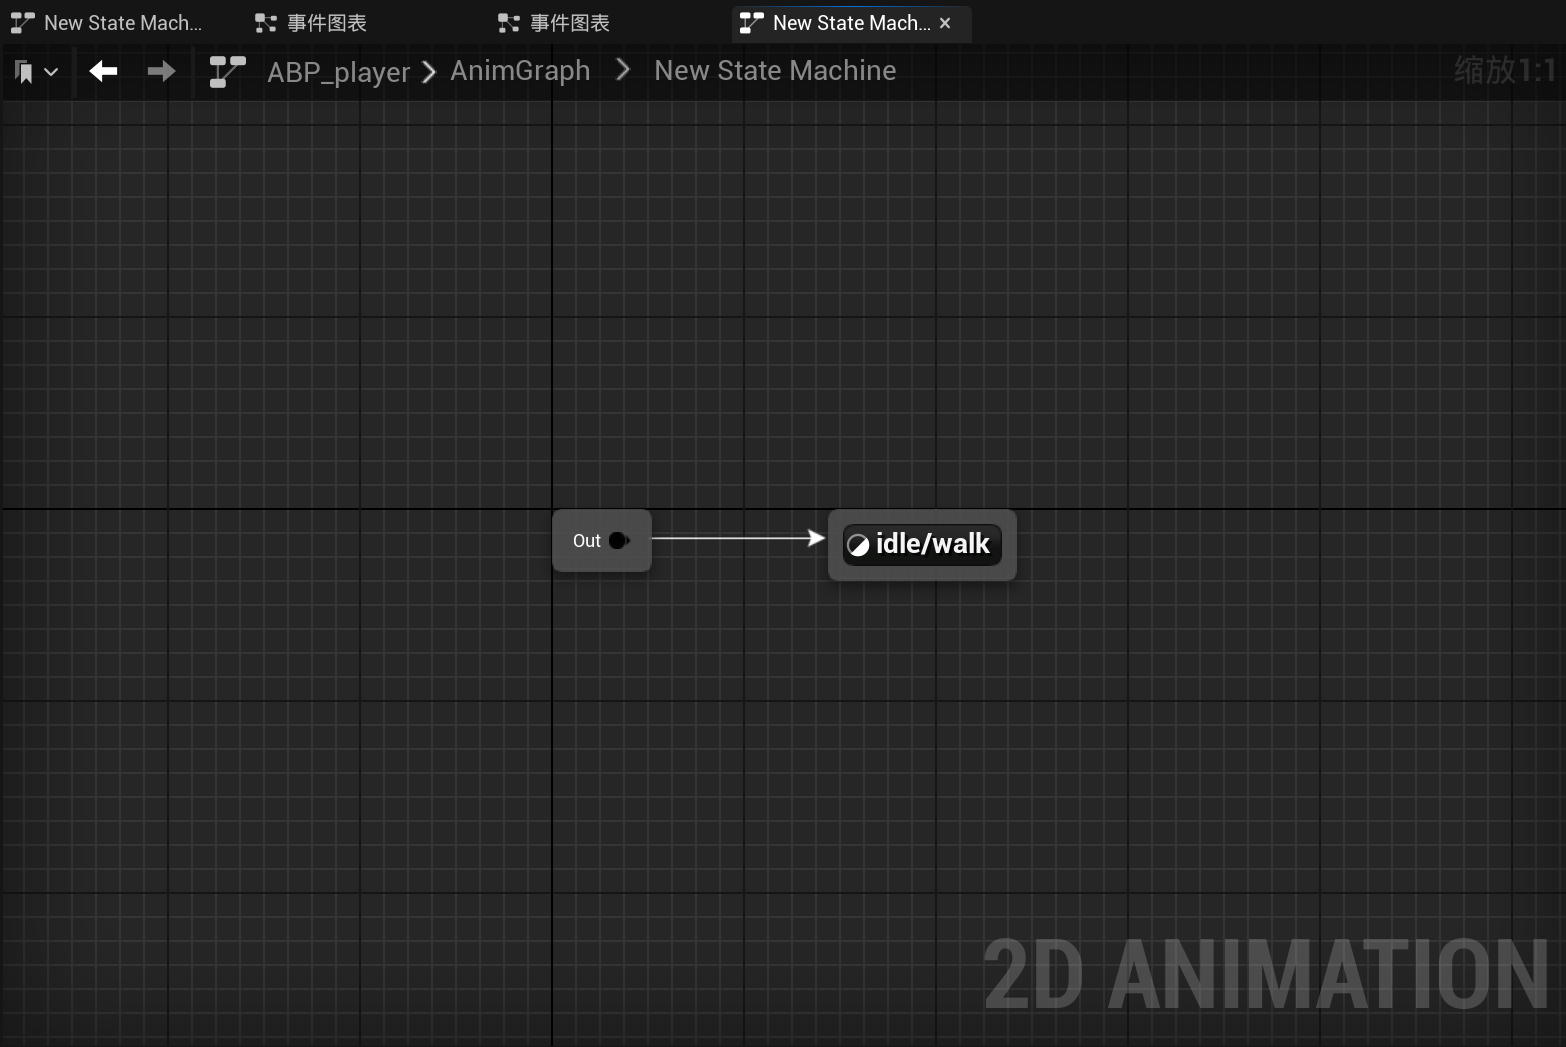
Task: Open the bookmarks icon in the graph toolbar
Action: point(24,72)
